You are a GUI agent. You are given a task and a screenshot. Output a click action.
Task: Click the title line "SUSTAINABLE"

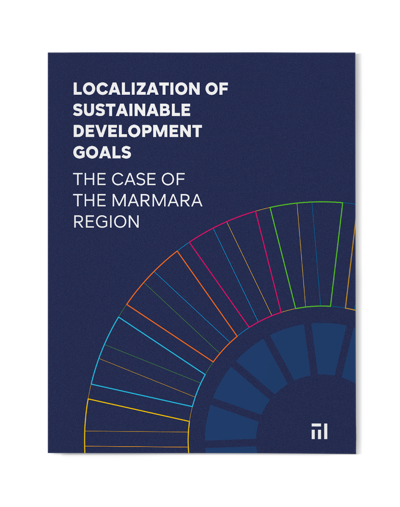[x=132, y=110]
